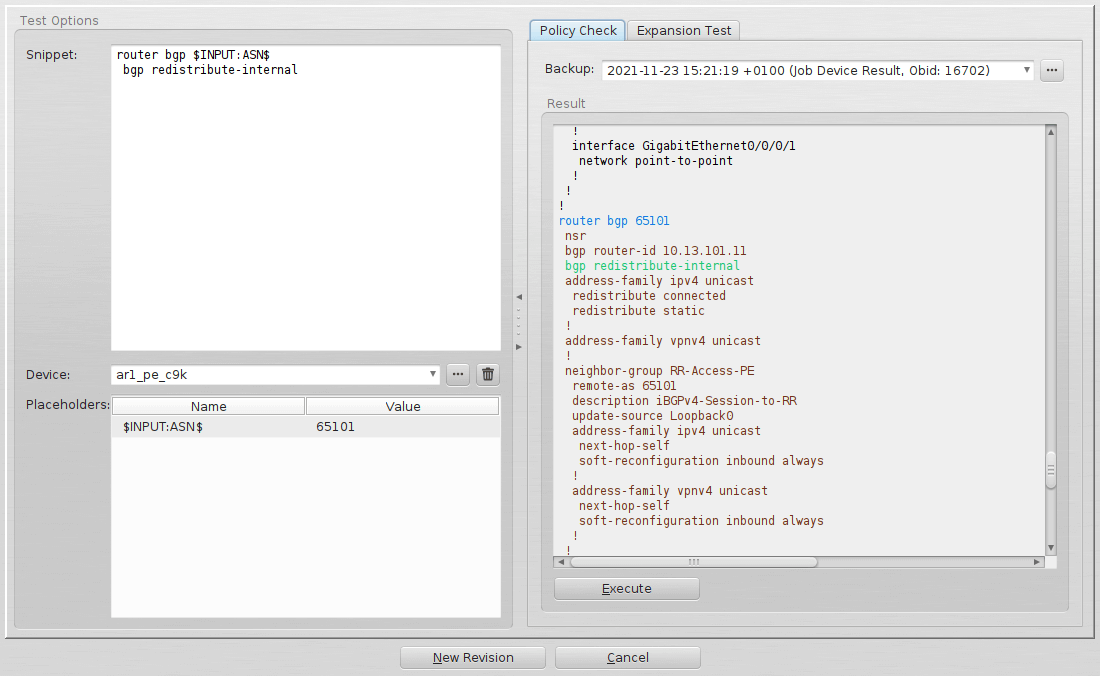Screen dimensions: 1100x676
Task: Sort placeholders by Name column header
Action: click(x=208, y=406)
